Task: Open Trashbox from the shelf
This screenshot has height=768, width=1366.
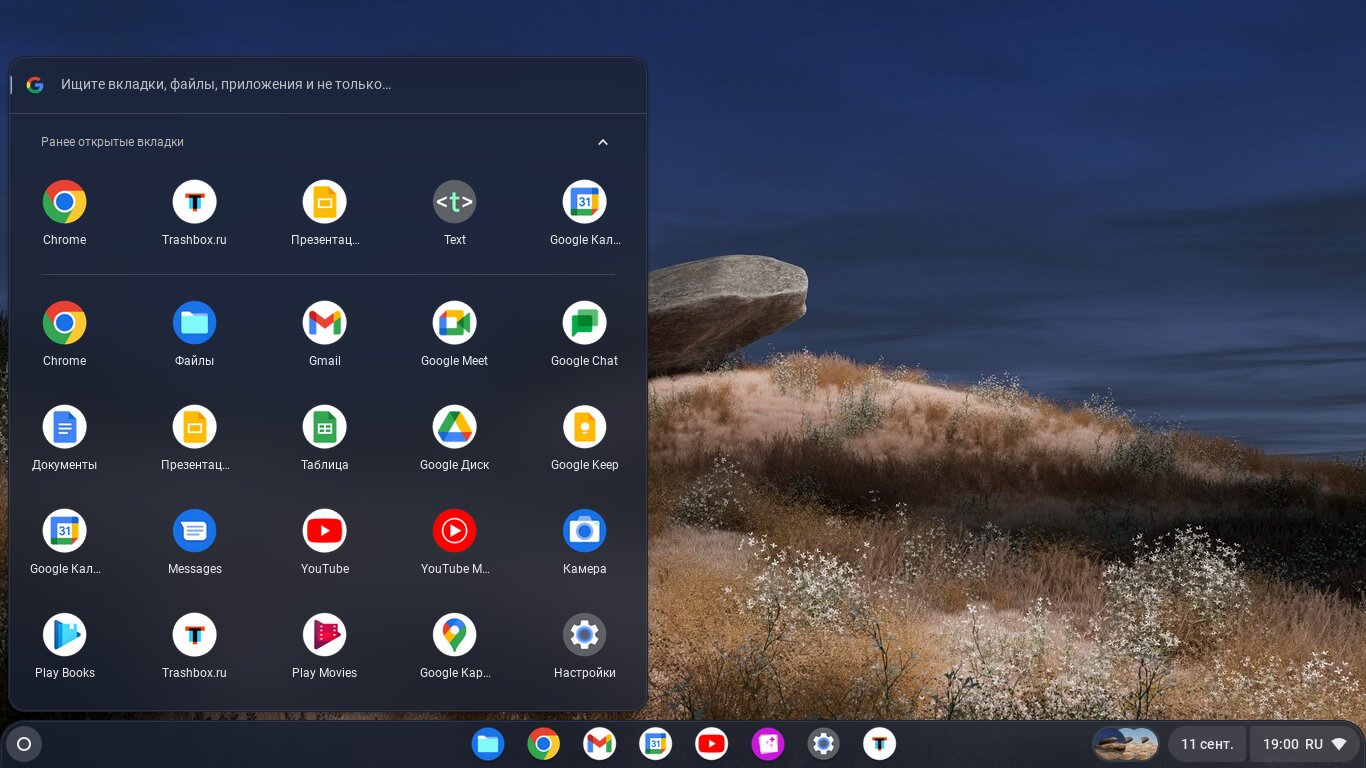Action: (880, 744)
